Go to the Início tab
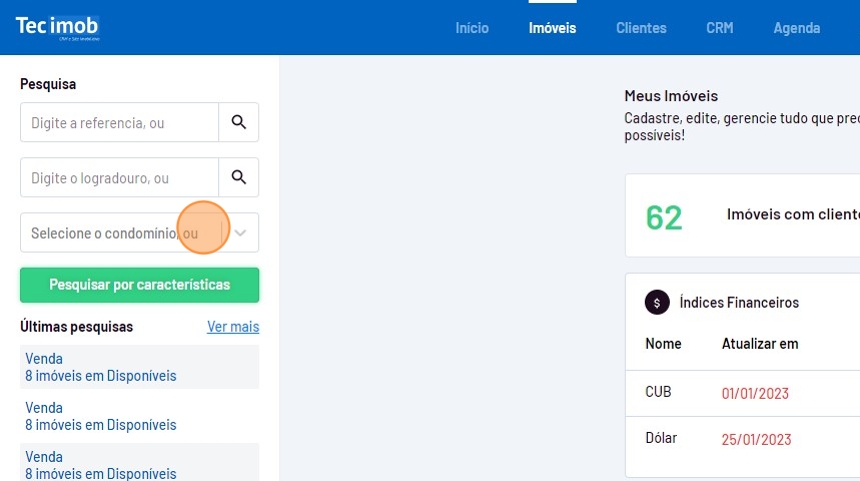Viewport: 860px width, 481px height. (x=472, y=28)
